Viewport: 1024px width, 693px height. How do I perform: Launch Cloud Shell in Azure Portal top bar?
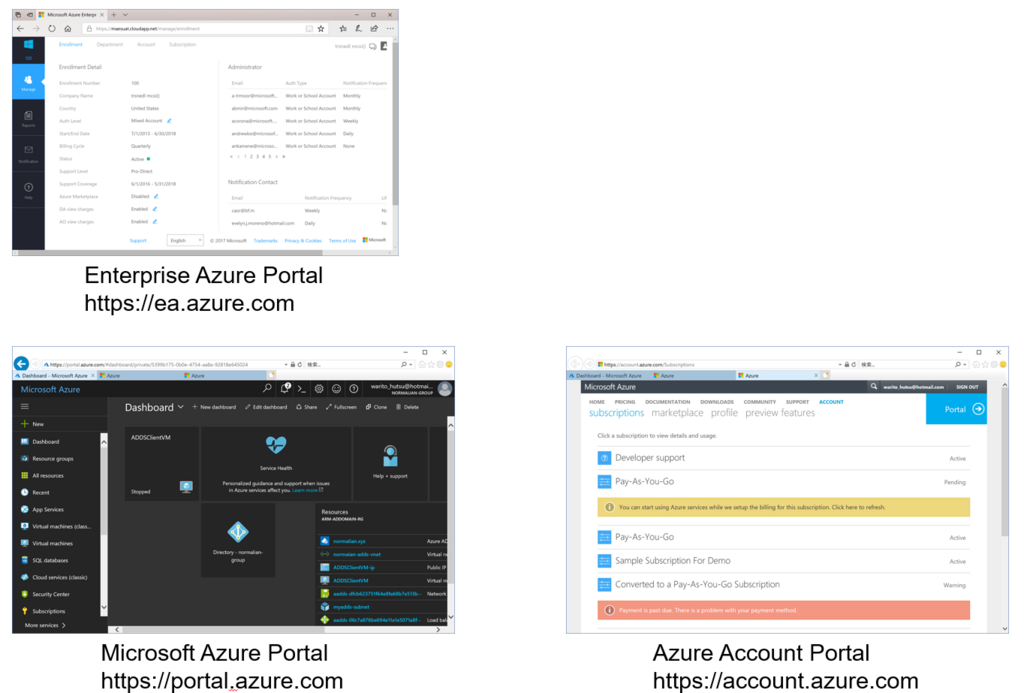click(x=301, y=389)
